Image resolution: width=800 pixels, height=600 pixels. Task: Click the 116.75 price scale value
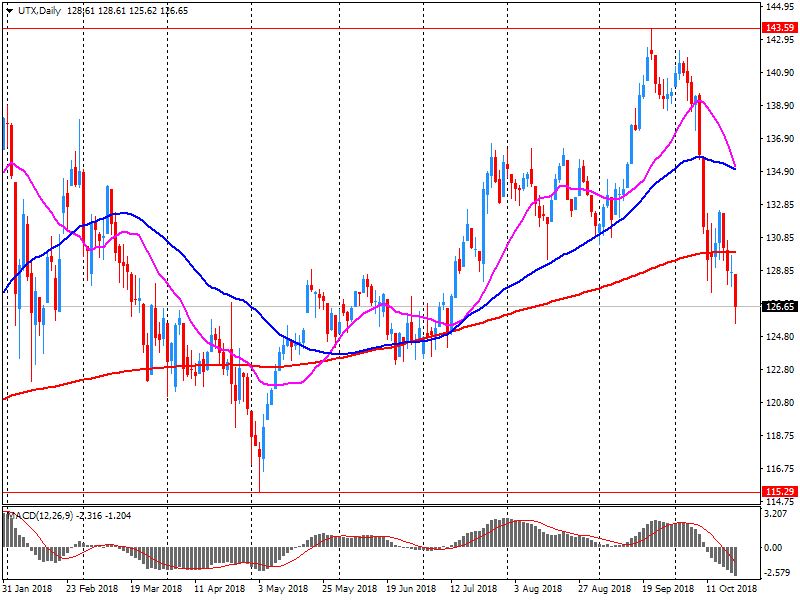click(780, 468)
